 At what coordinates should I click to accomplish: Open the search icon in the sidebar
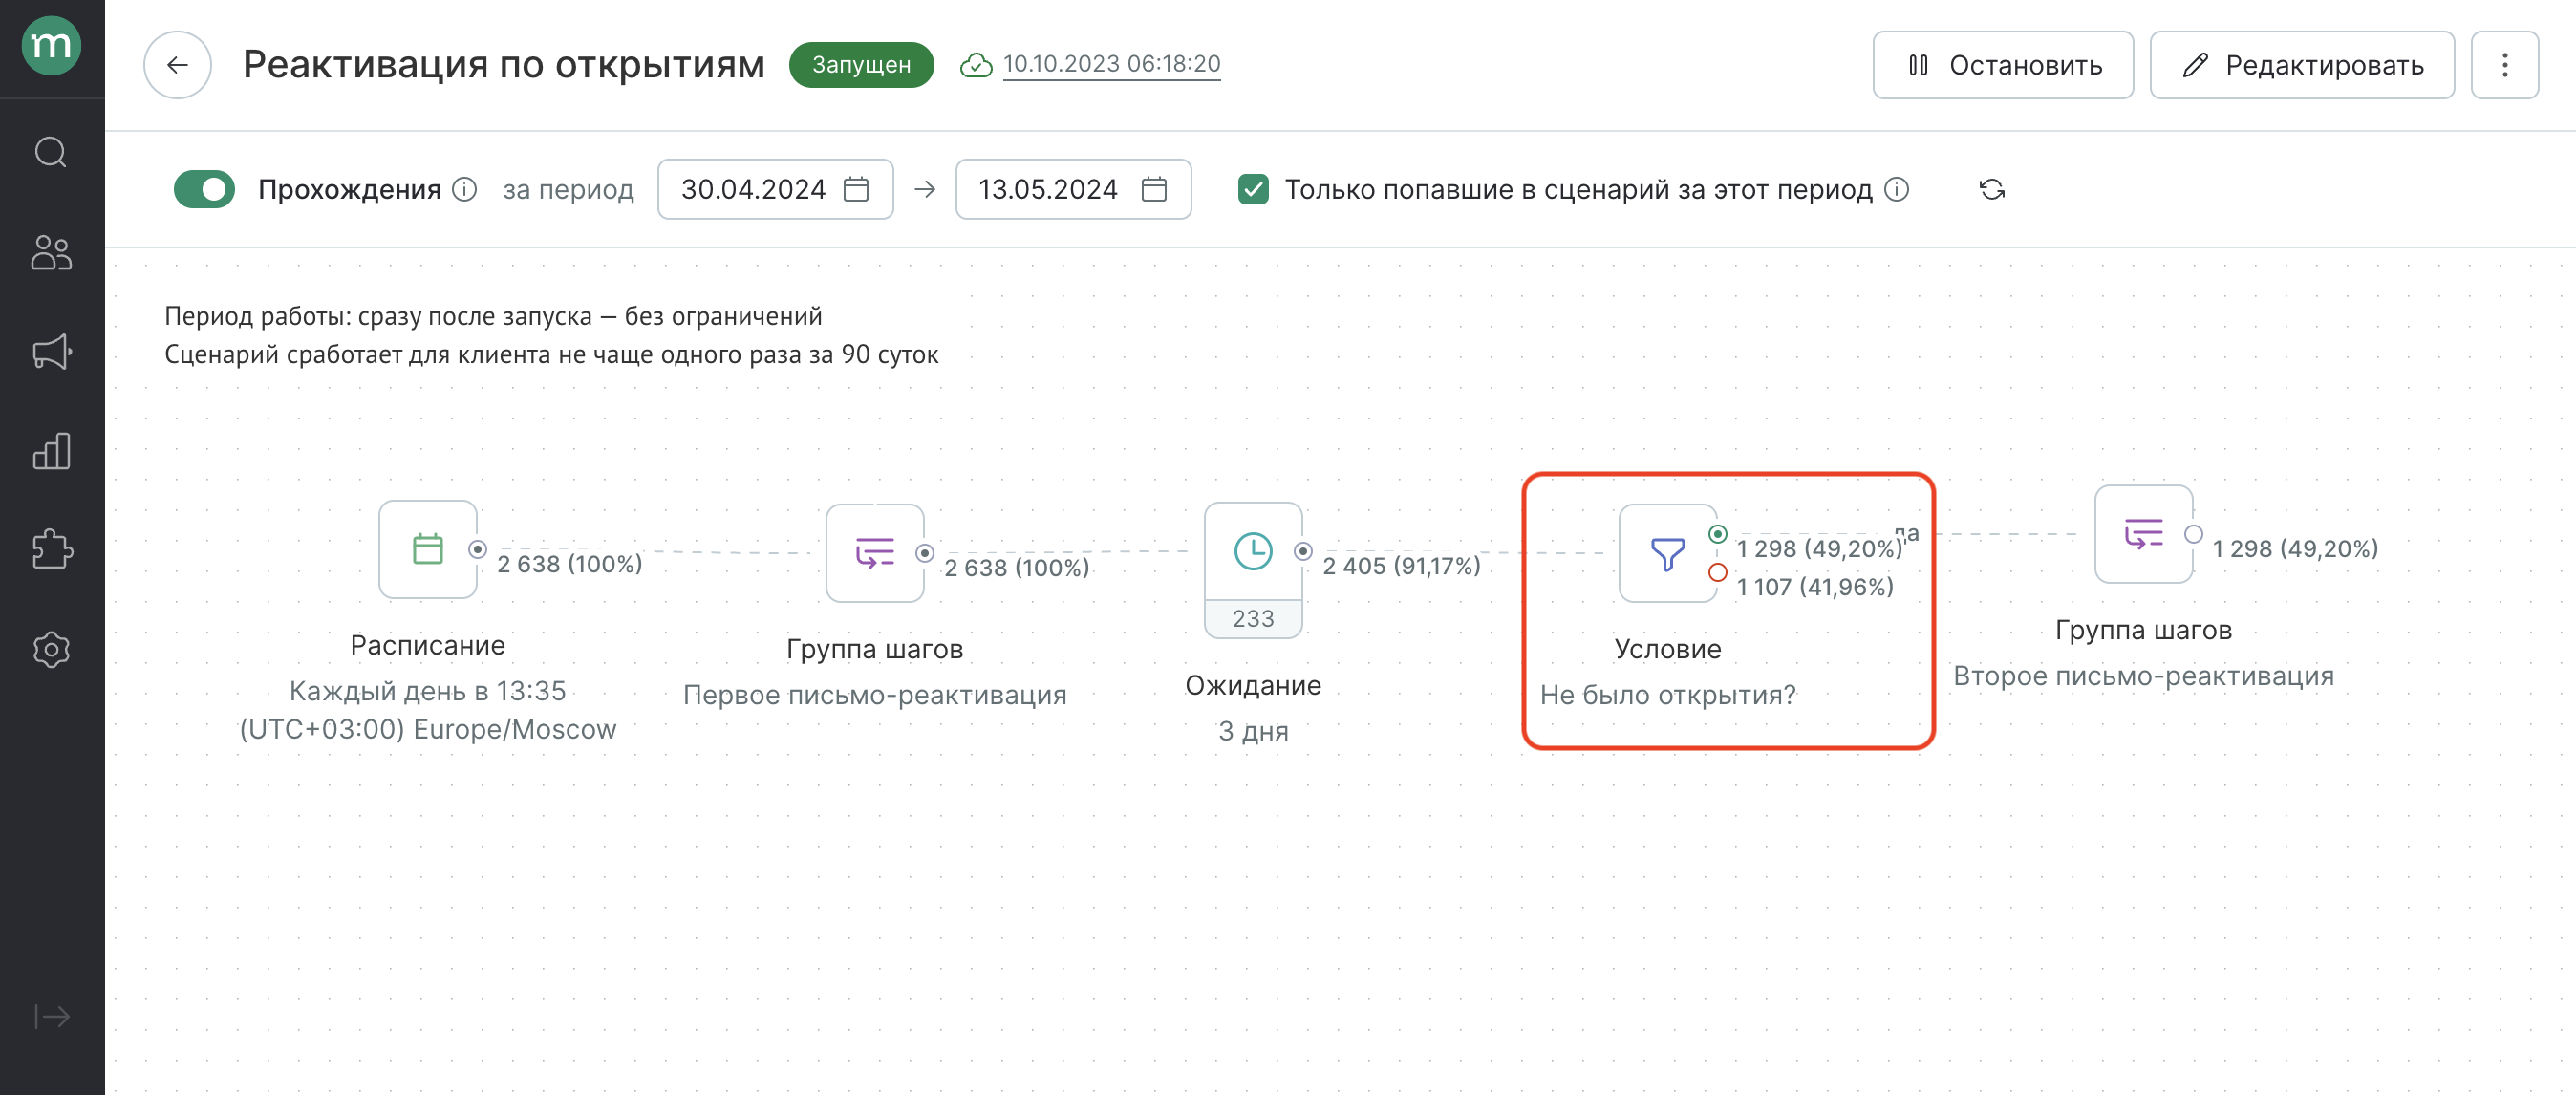point(51,153)
